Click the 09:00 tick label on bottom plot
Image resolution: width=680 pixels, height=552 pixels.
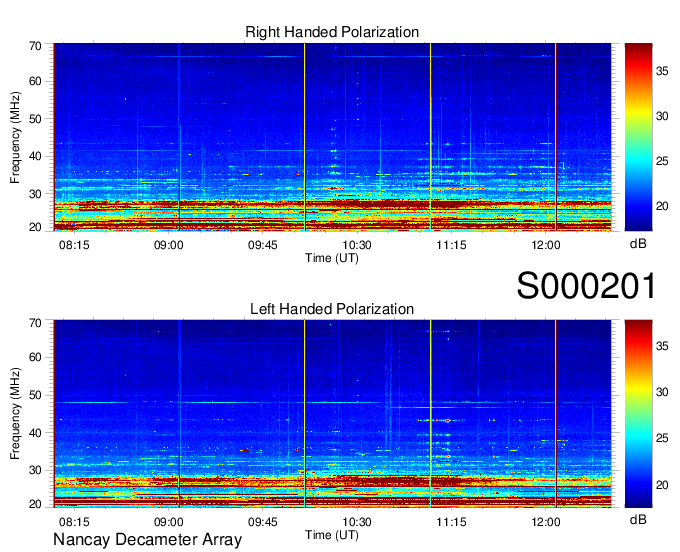[x=168, y=522]
